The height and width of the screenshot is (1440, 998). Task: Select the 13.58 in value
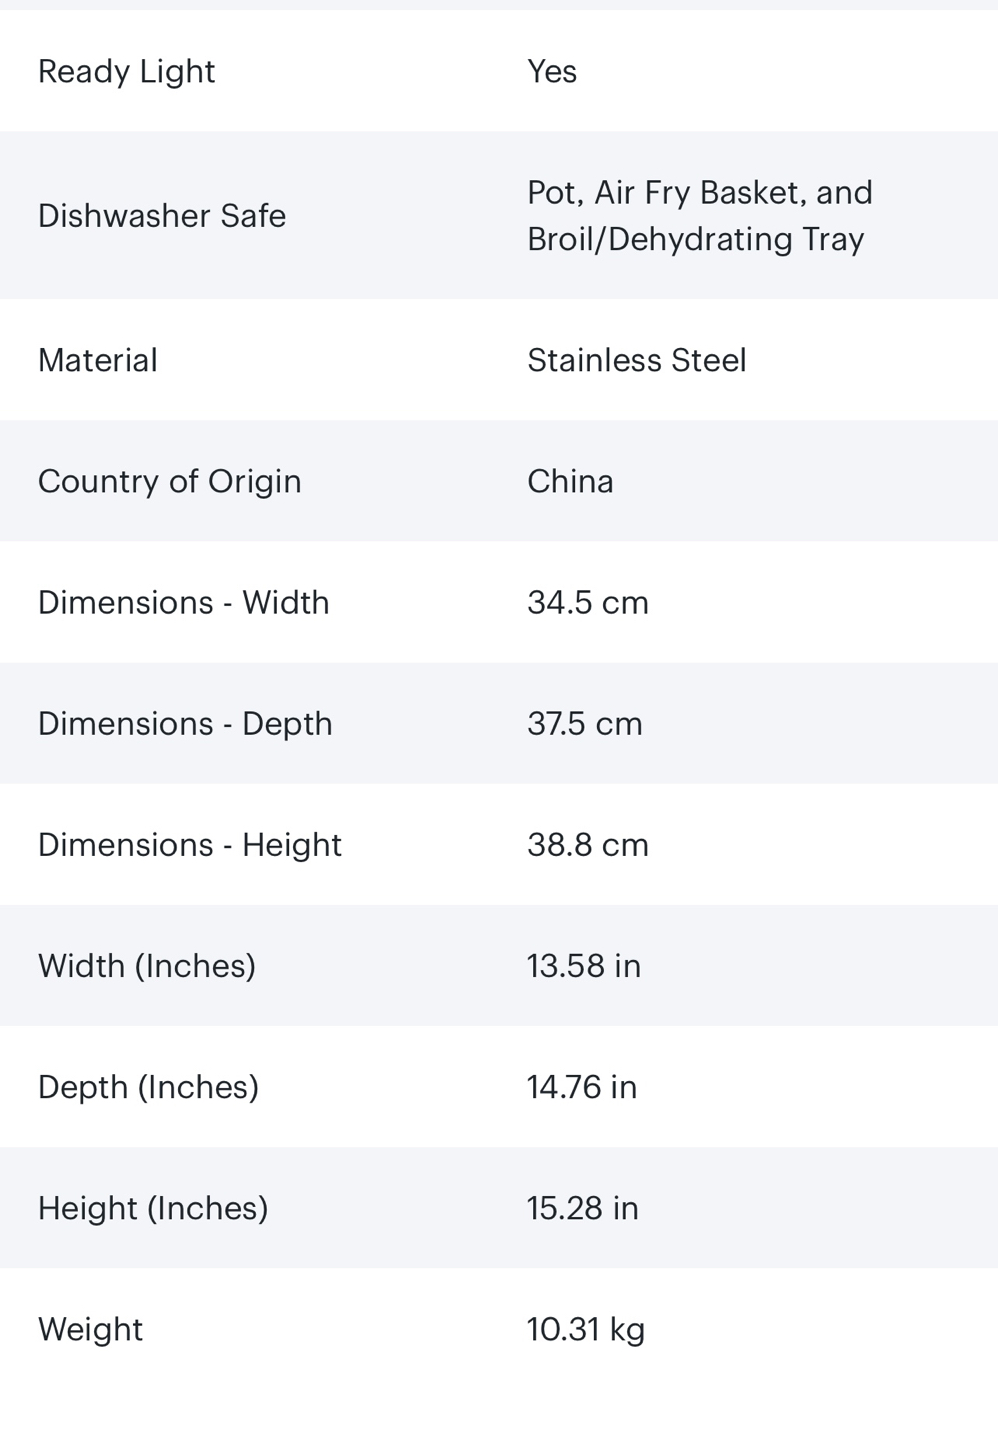point(583,965)
